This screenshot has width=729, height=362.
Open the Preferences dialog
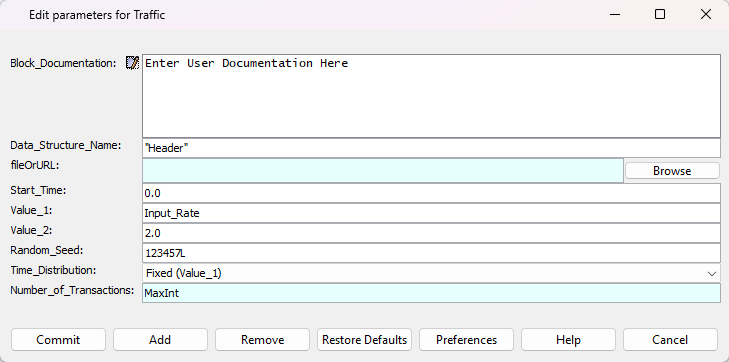[466, 340]
